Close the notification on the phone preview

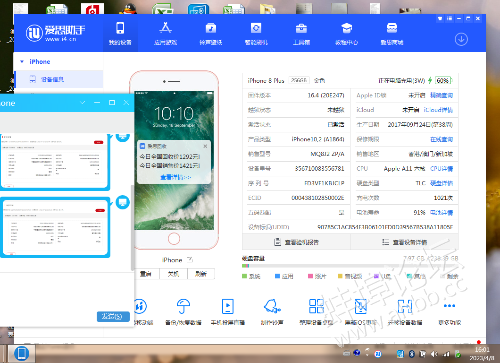205,146
